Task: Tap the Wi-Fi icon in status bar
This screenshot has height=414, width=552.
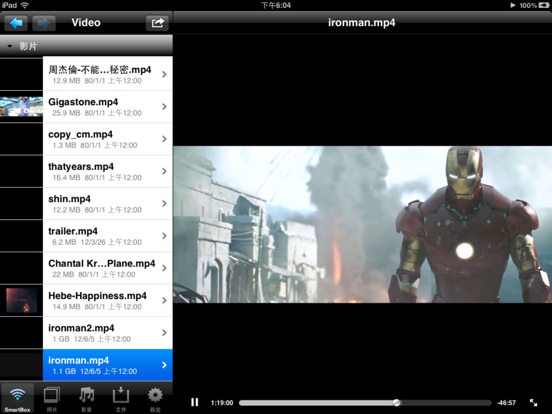Action: click(x=25, y=5)
